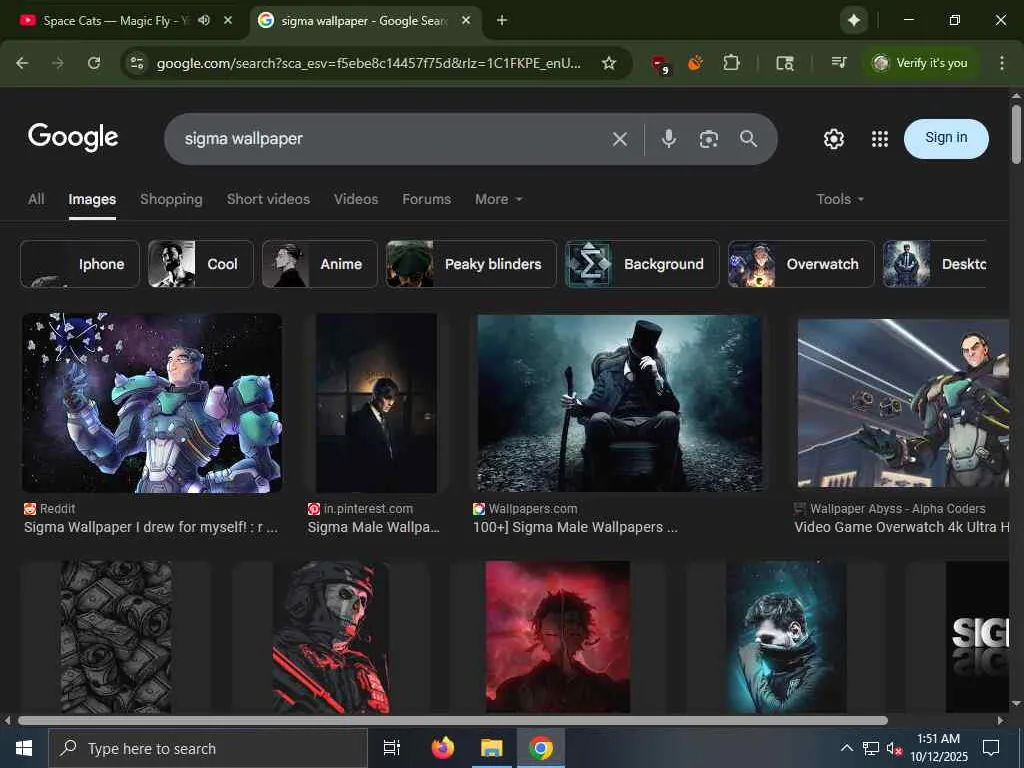The width and height of the screenshot is (1024, 768).
Task: Open File Explorer from taskbar
Action: coord(492,748)
